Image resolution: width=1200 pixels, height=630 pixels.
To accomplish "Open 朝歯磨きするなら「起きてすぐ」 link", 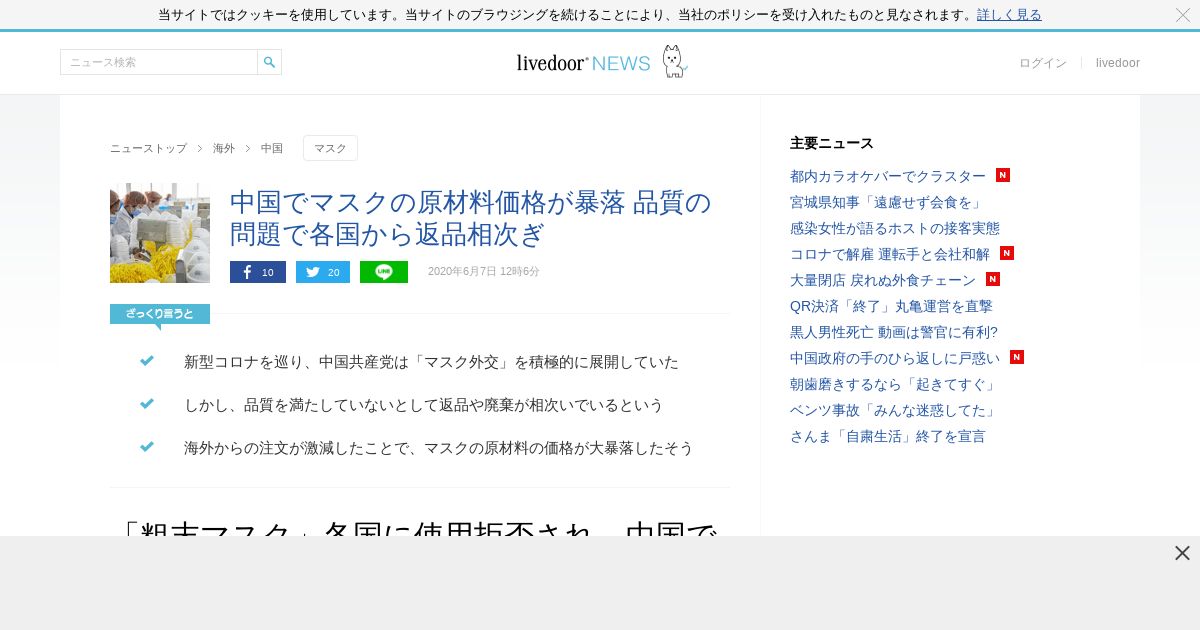I will click(x=895, y=384).
